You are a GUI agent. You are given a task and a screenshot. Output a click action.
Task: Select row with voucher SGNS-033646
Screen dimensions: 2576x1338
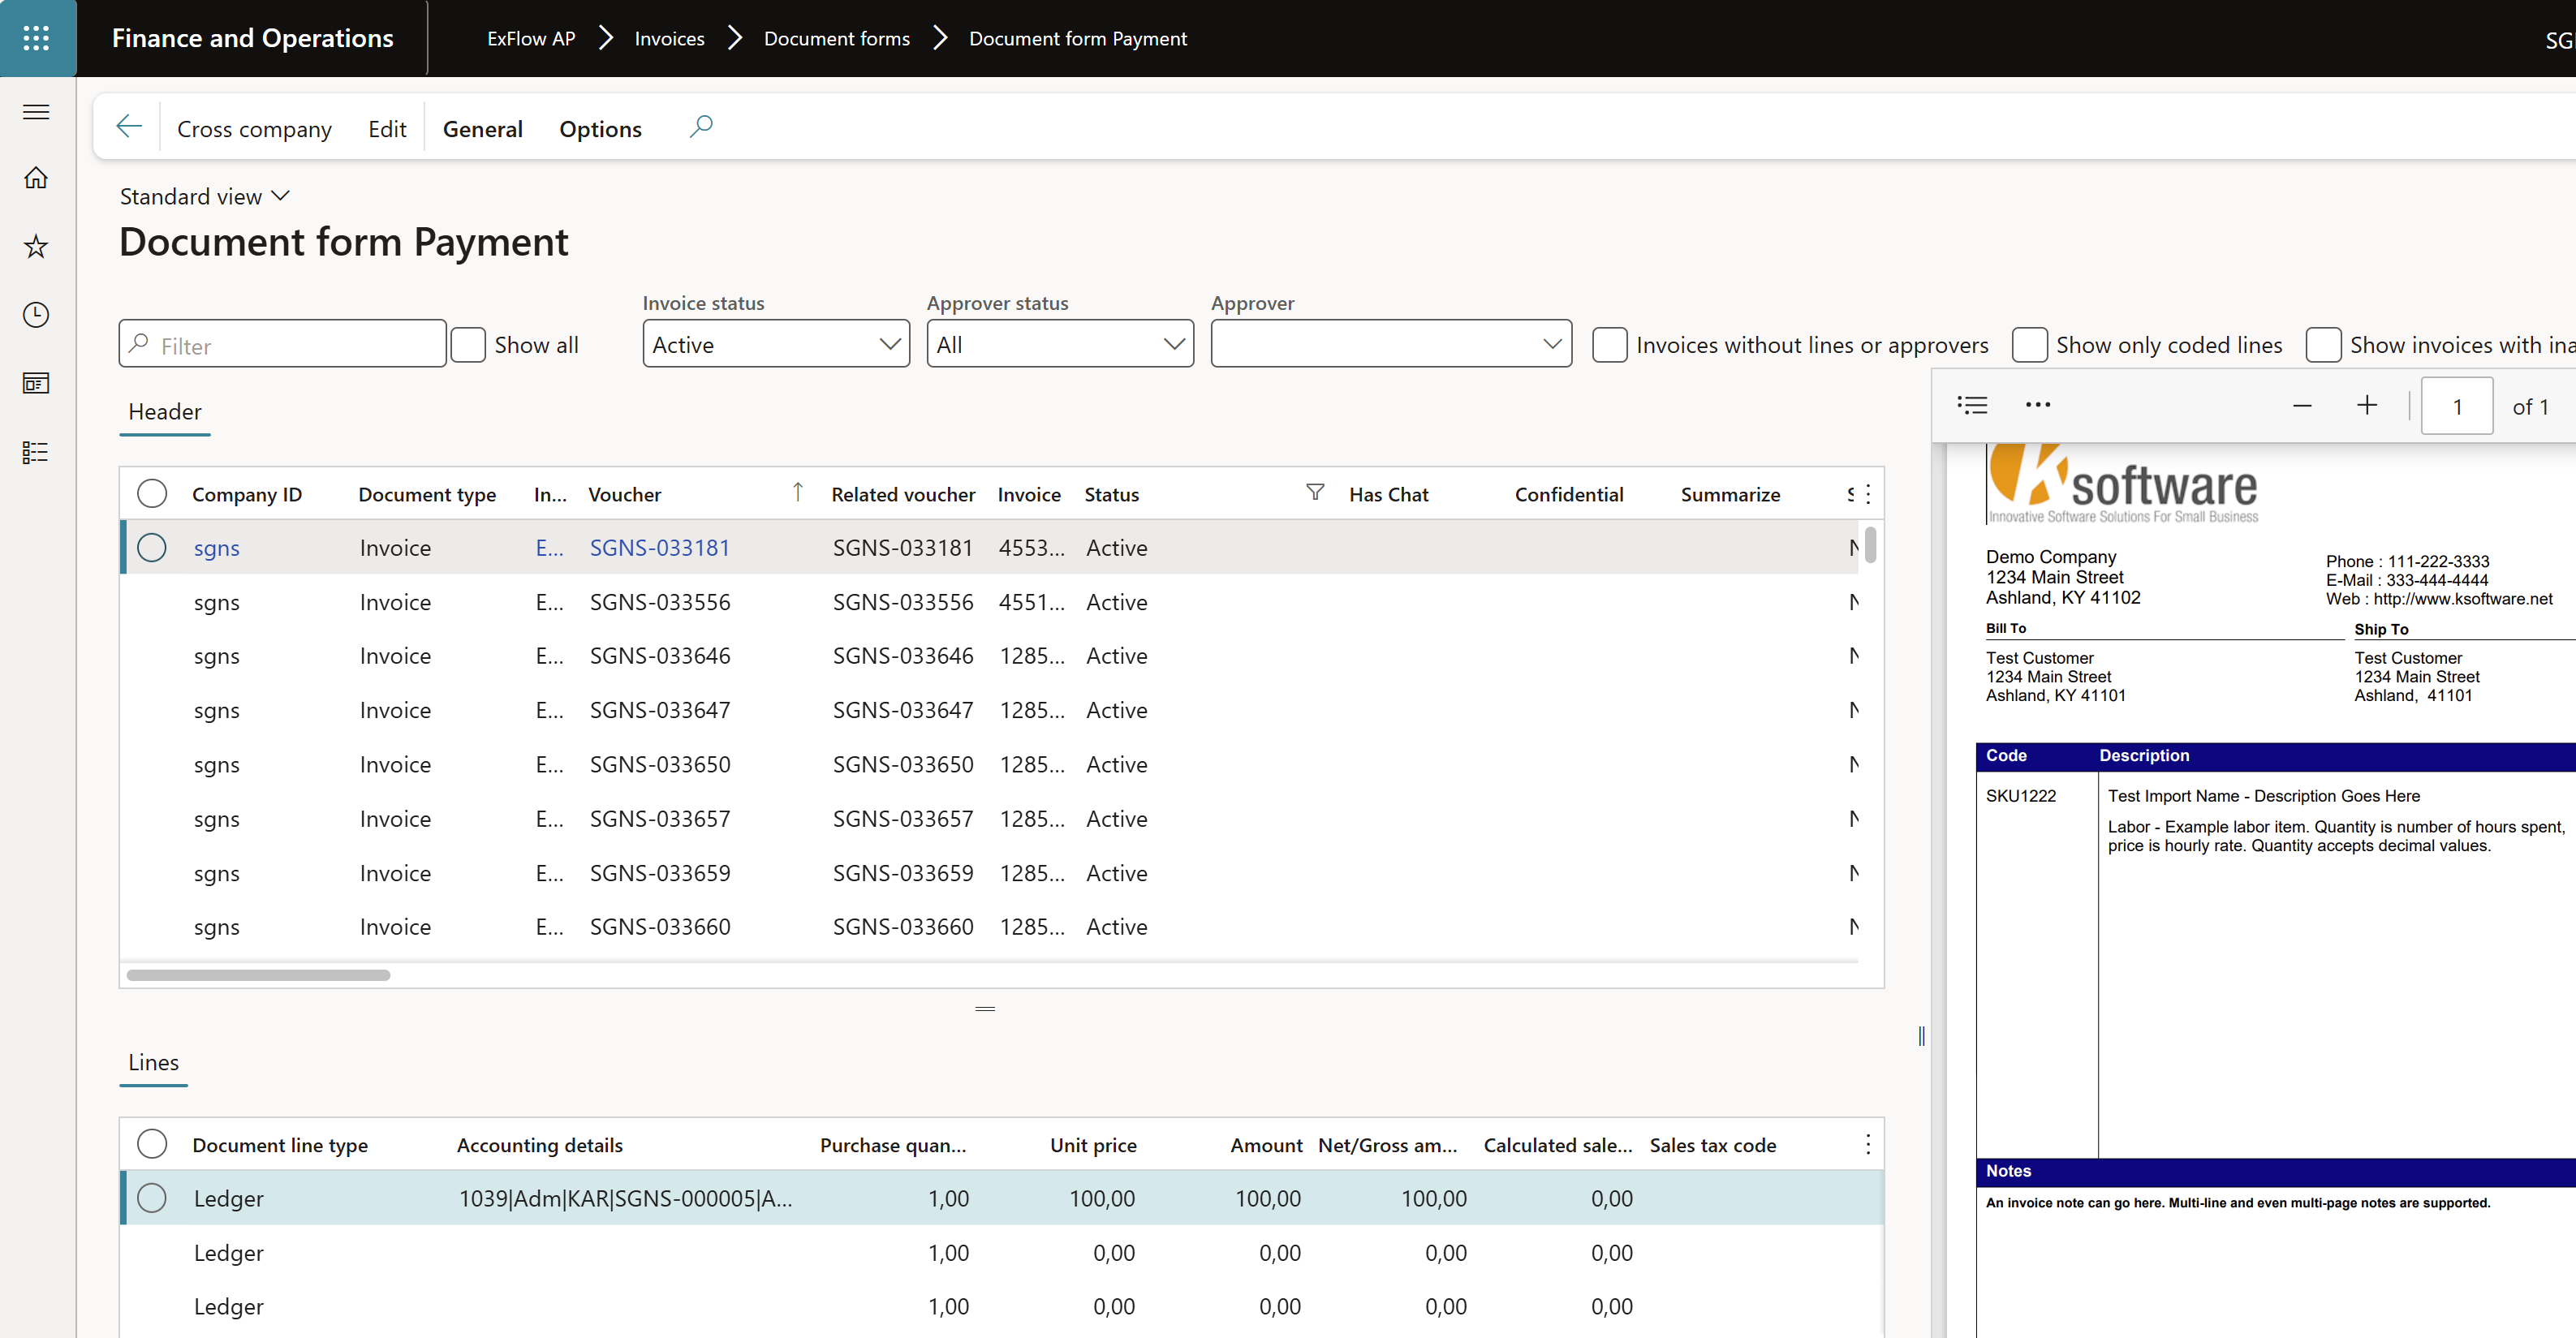pyautogui.click(x=989, y=656)
